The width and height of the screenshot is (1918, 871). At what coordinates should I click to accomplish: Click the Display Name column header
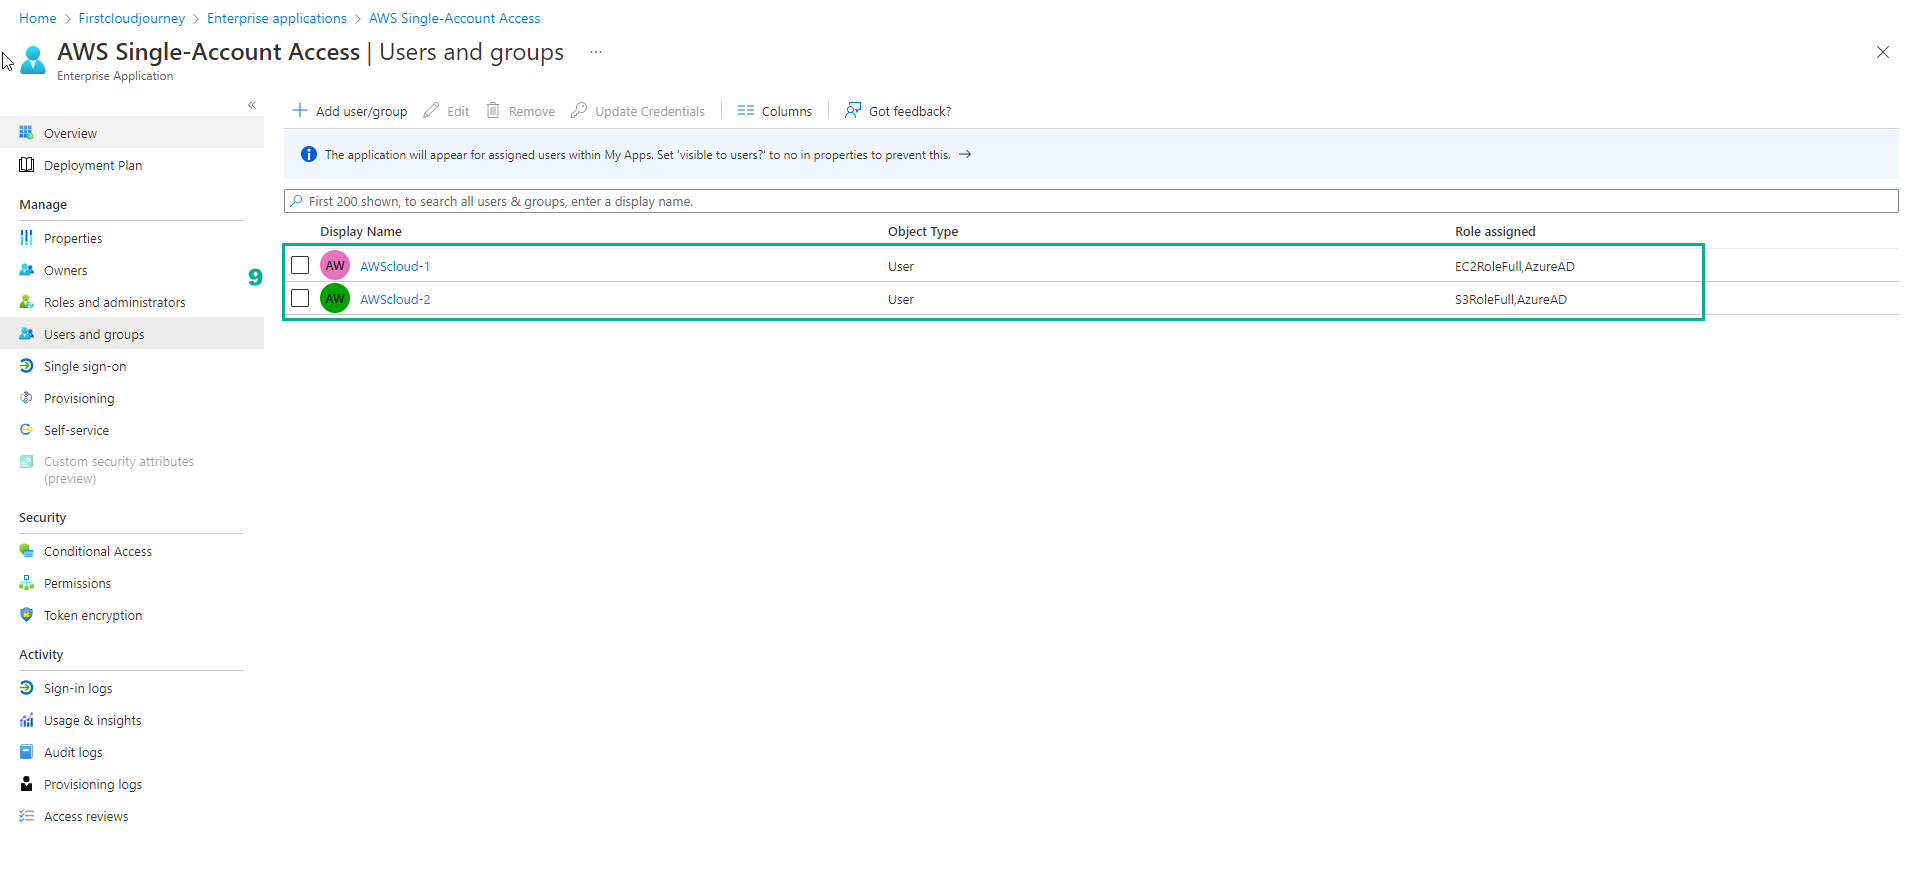coord(361,231)
